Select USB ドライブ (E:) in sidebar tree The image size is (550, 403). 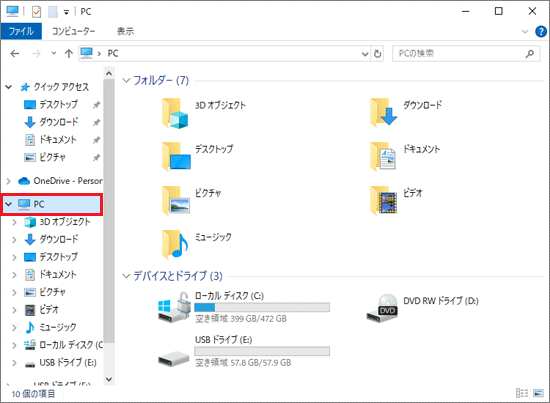click(60, 363)
